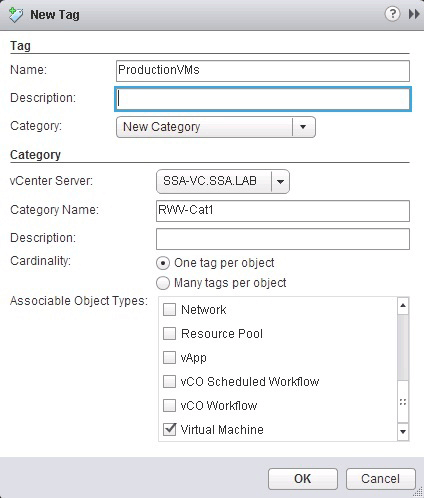Enable the Resource Pool checkbox
Viewport: 424px width, 498px height.
pos(169,334)
